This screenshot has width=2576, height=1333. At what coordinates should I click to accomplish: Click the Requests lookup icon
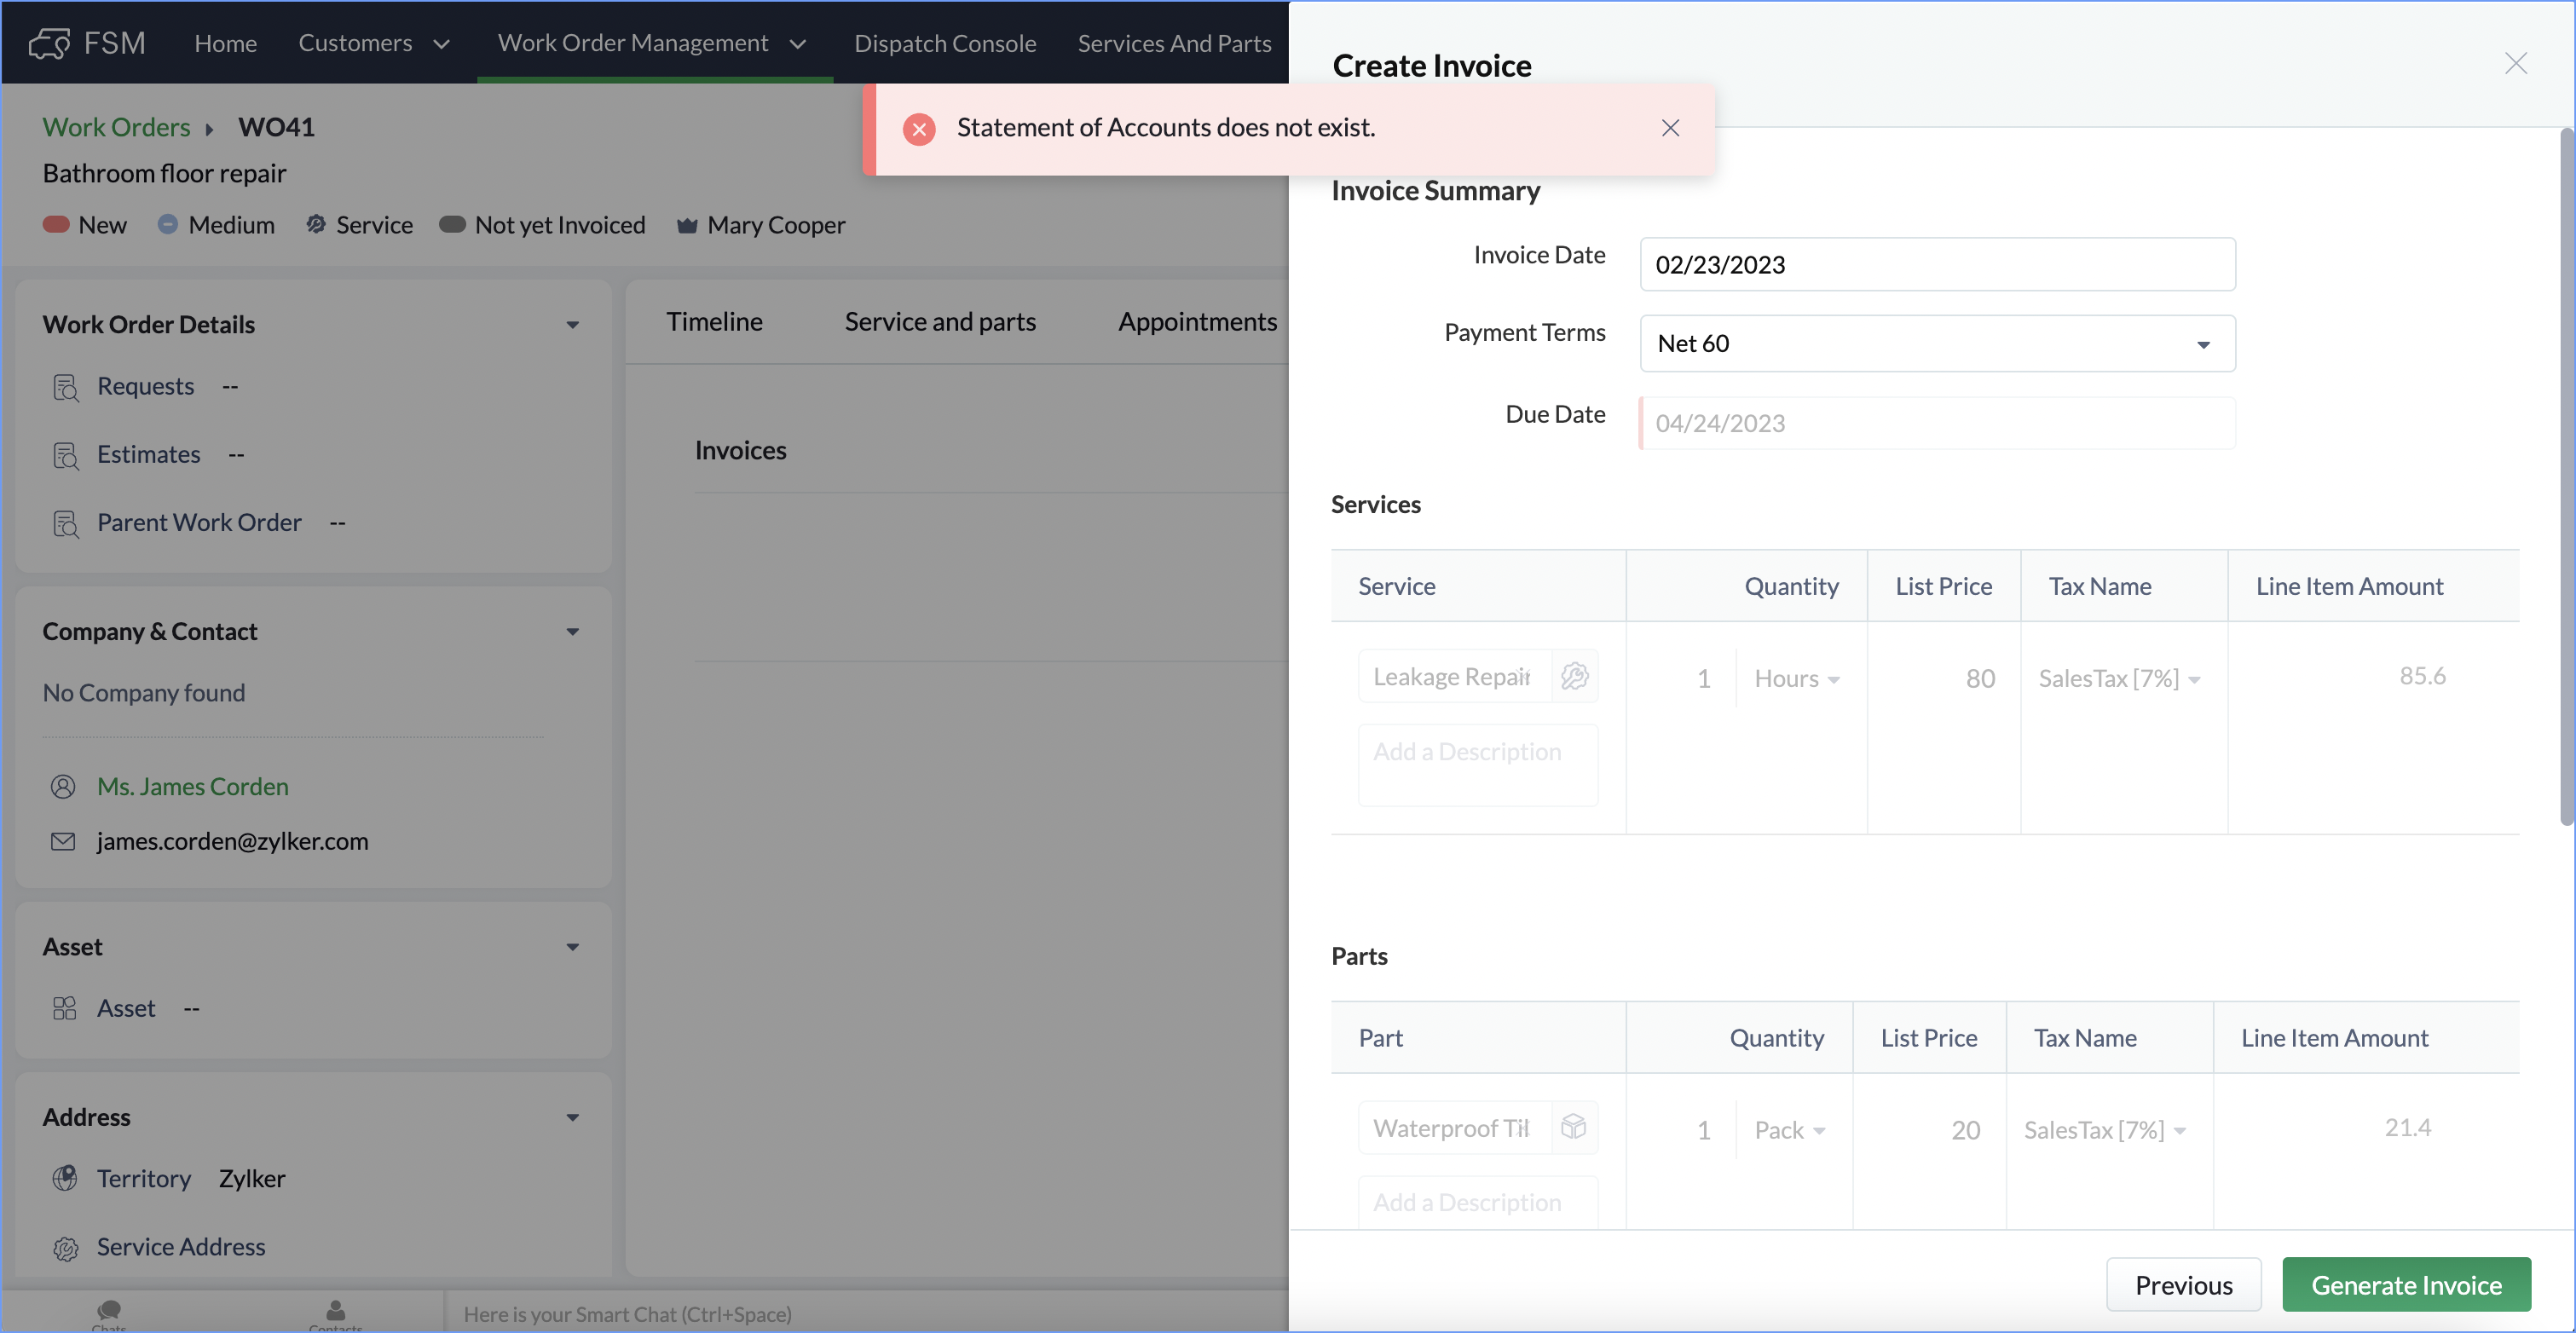[x=65, y=387]
